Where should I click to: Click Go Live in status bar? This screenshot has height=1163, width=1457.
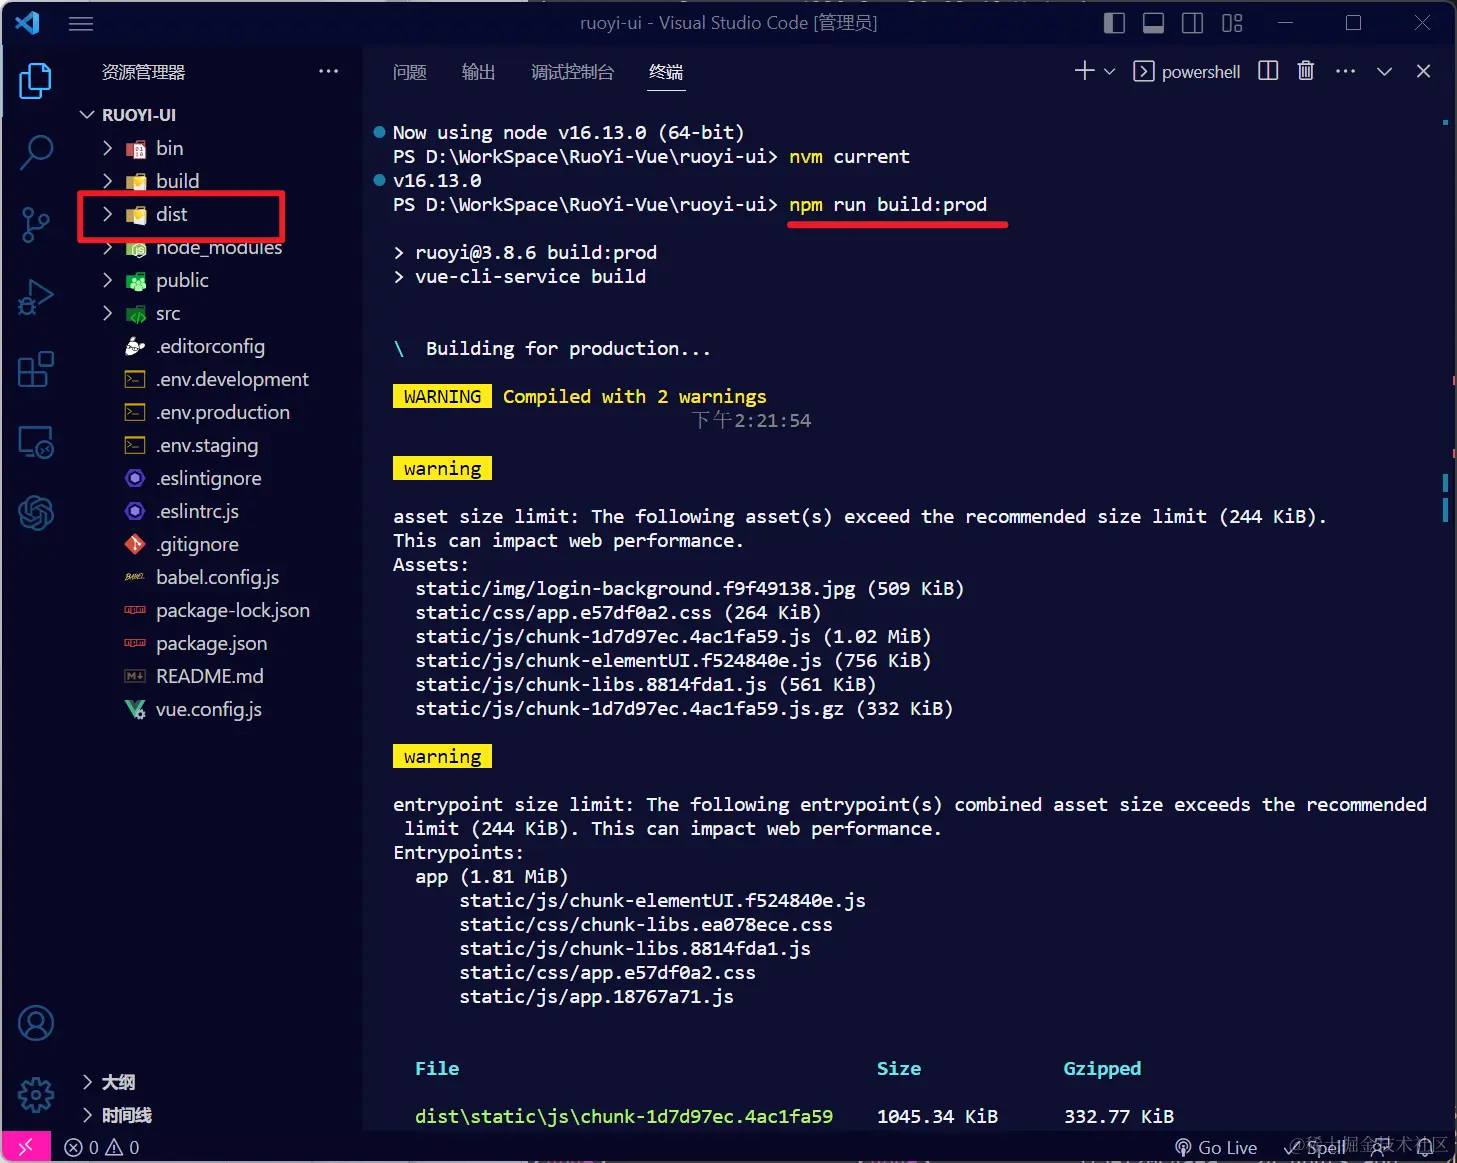tap(1216, 1147)
